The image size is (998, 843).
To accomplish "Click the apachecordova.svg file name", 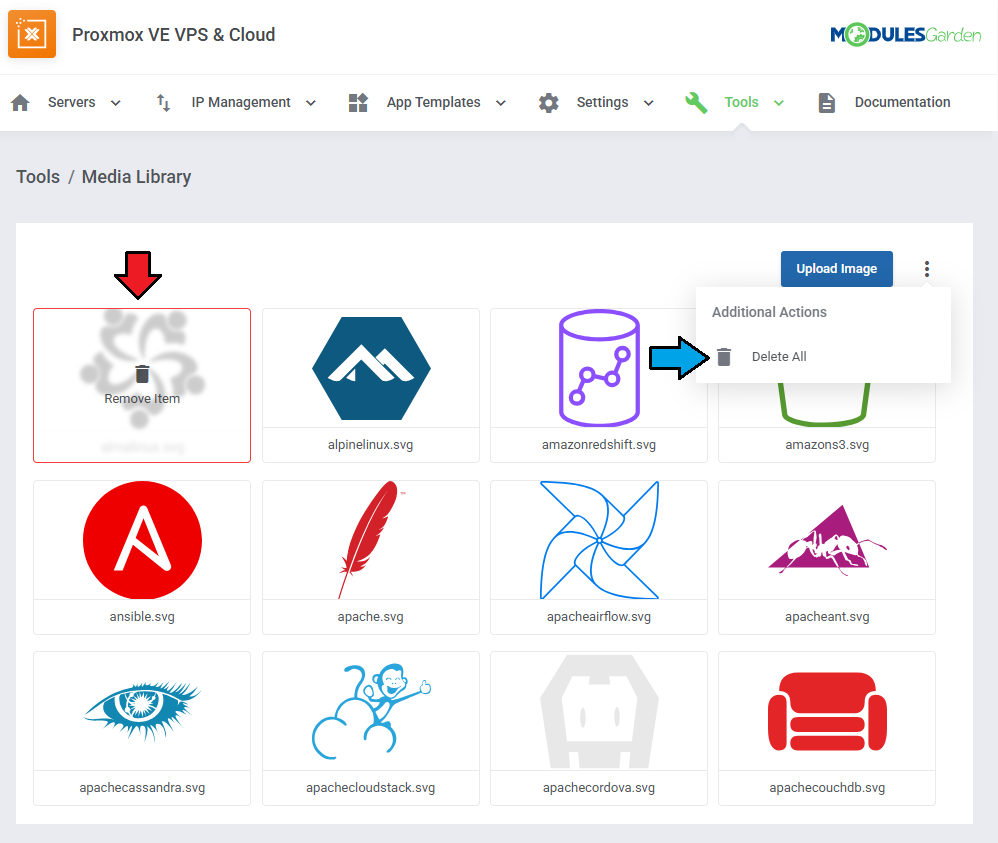I will tap(599, 788).
